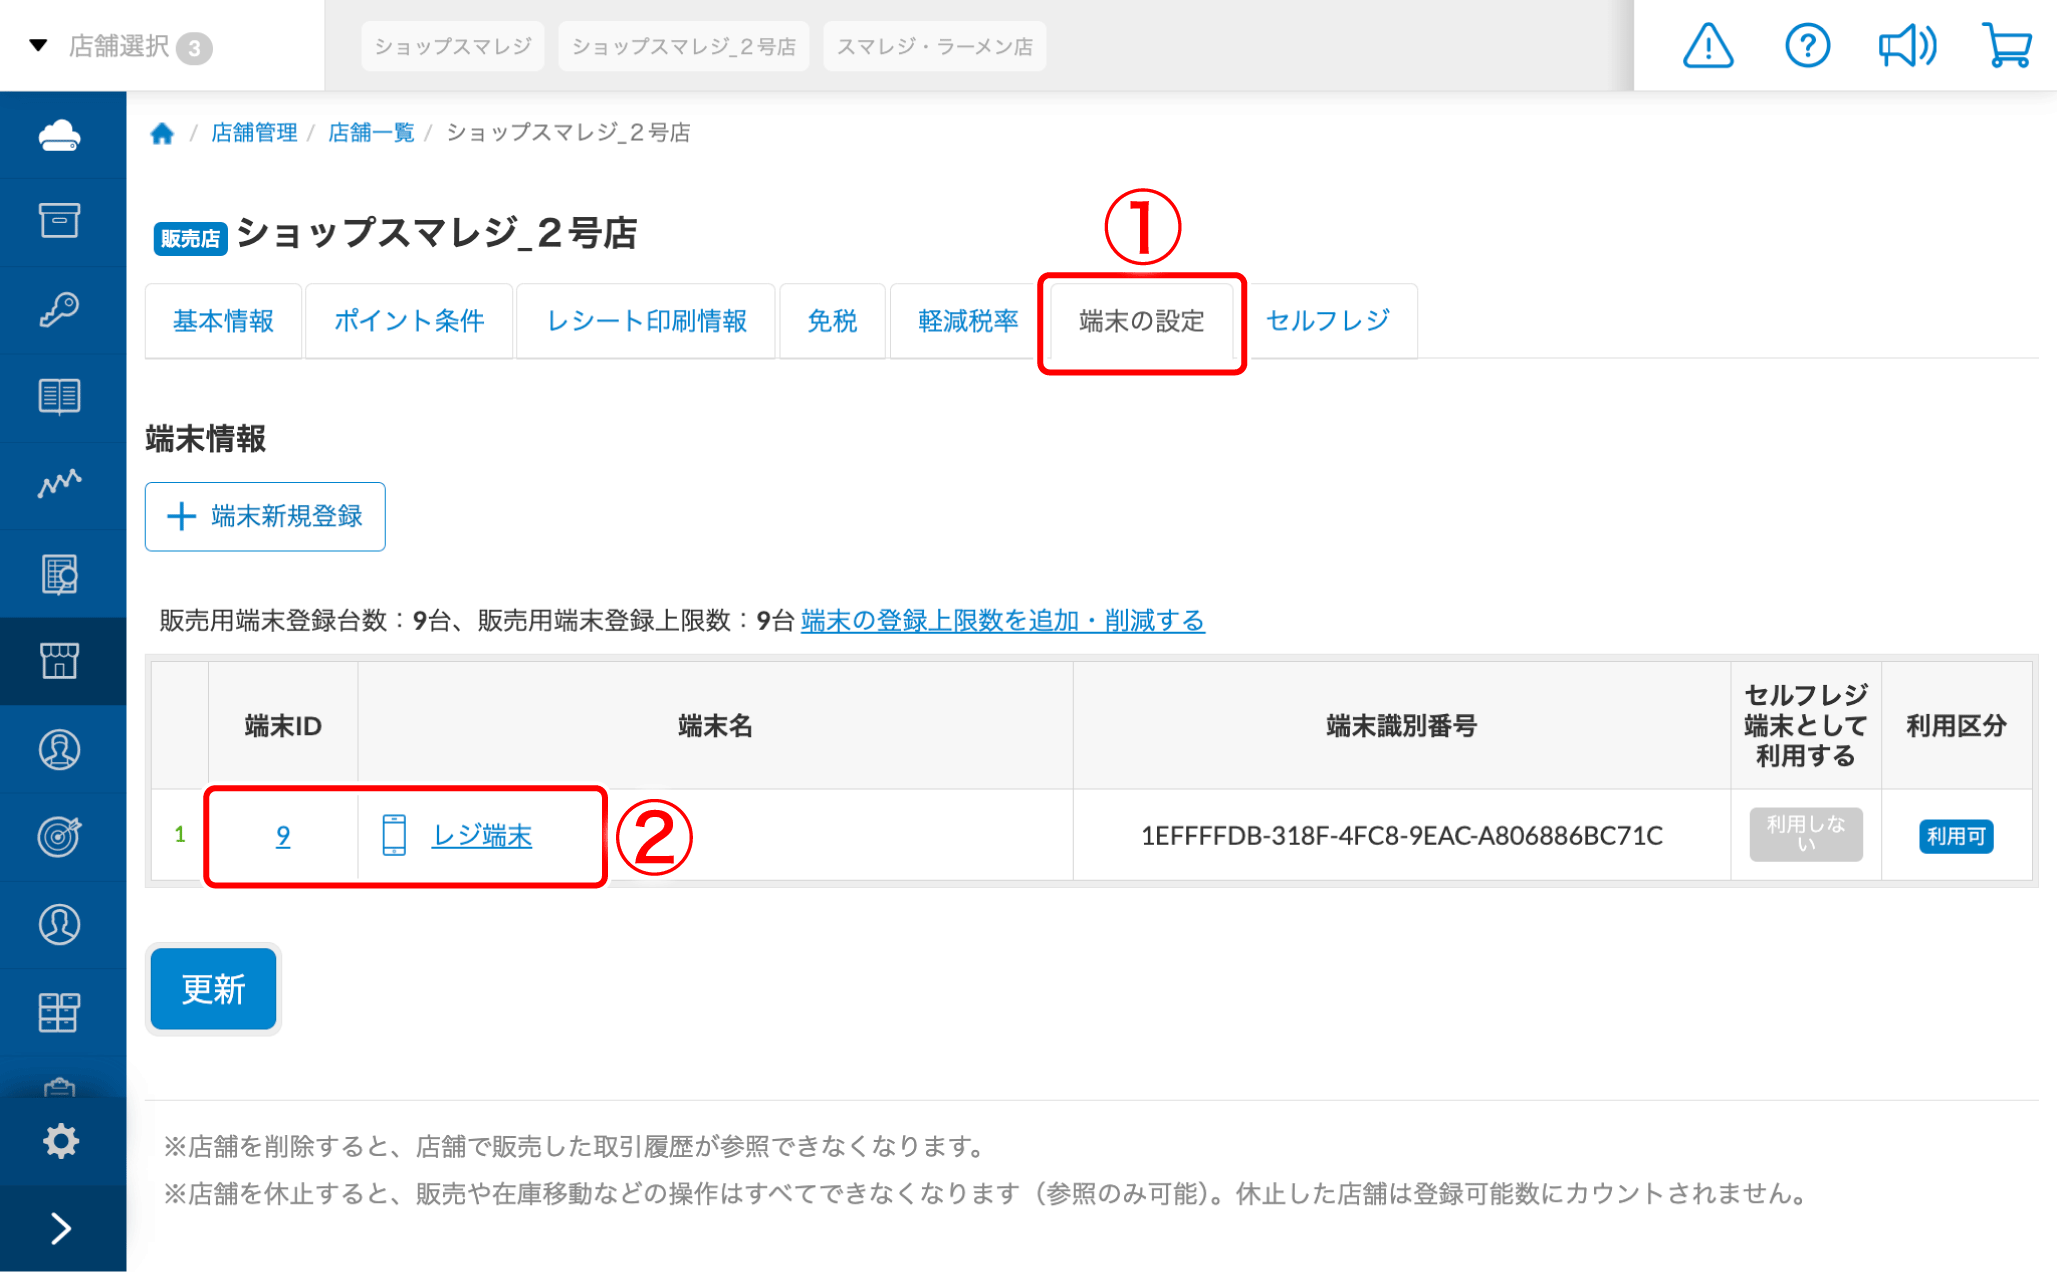Switch to the 軽減税率 tab
The height and width of the screenshot is (1272, 2057).
(968, 321)
